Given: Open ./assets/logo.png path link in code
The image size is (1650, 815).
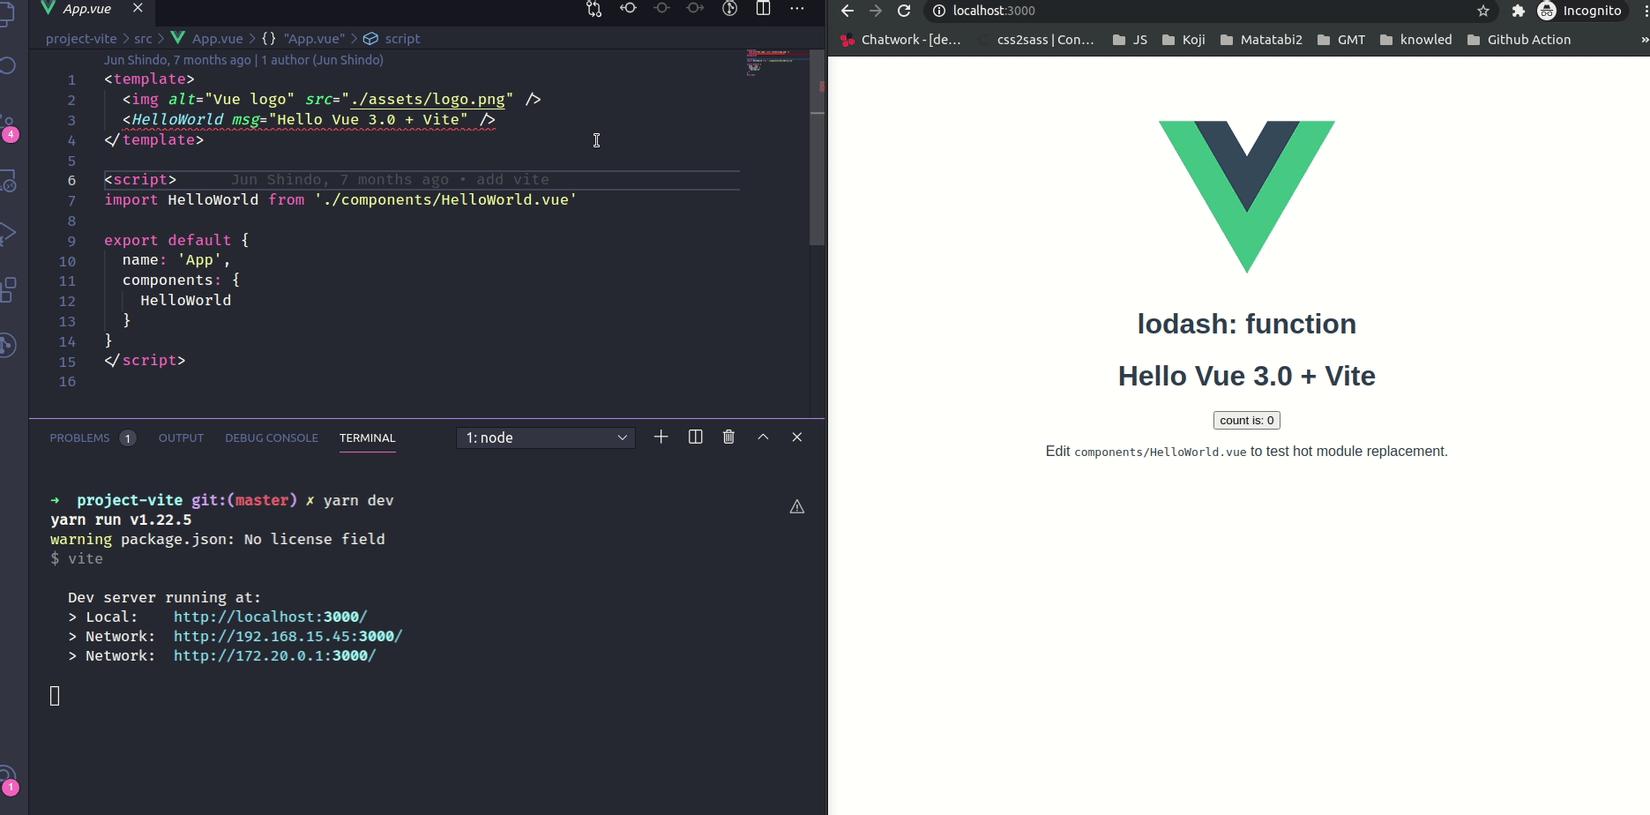Looking at the screenshot, I should point(427,99).
